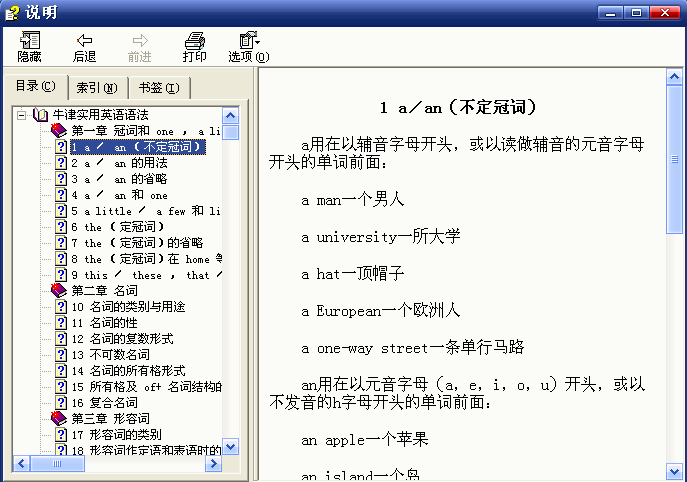Click the tree panel's scroll down arrow

[x=231, y=447]
